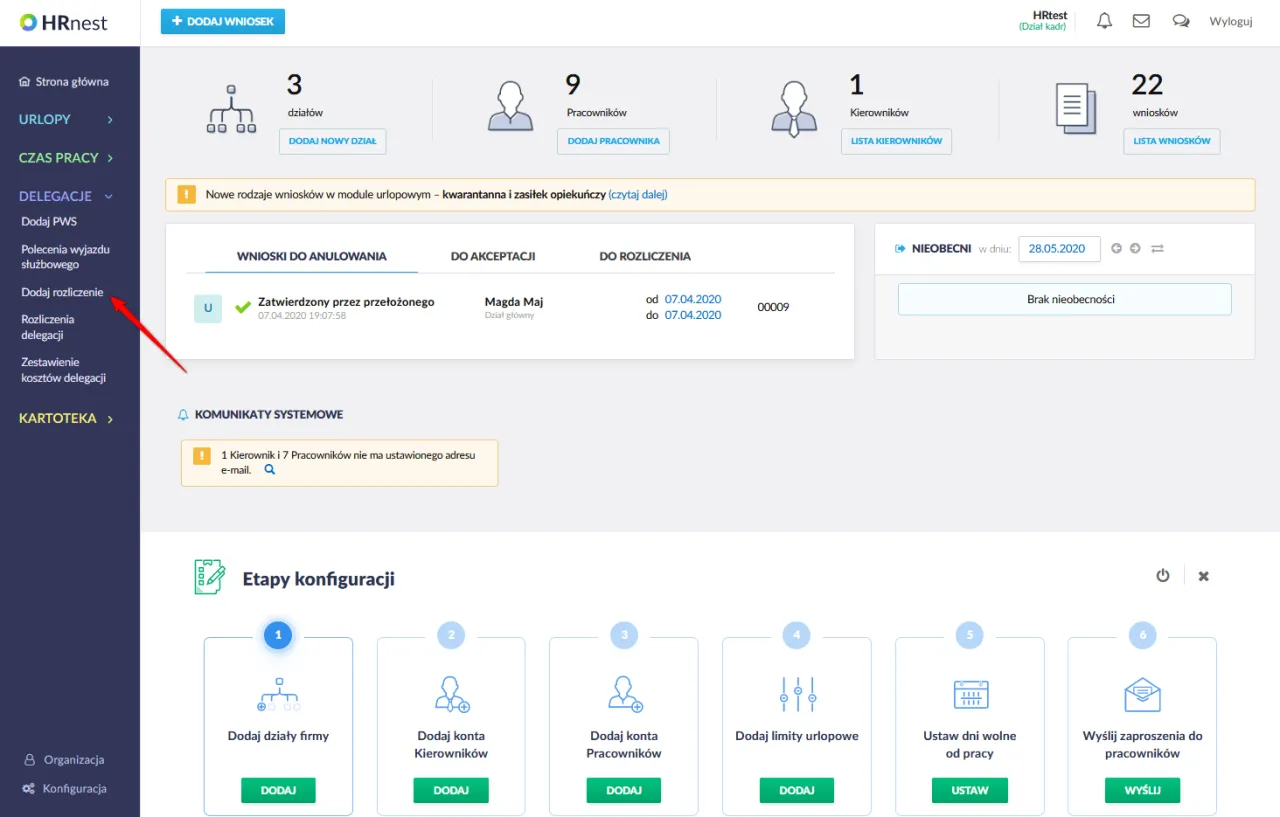Open the chat bubbles icon

(1181, 21)
